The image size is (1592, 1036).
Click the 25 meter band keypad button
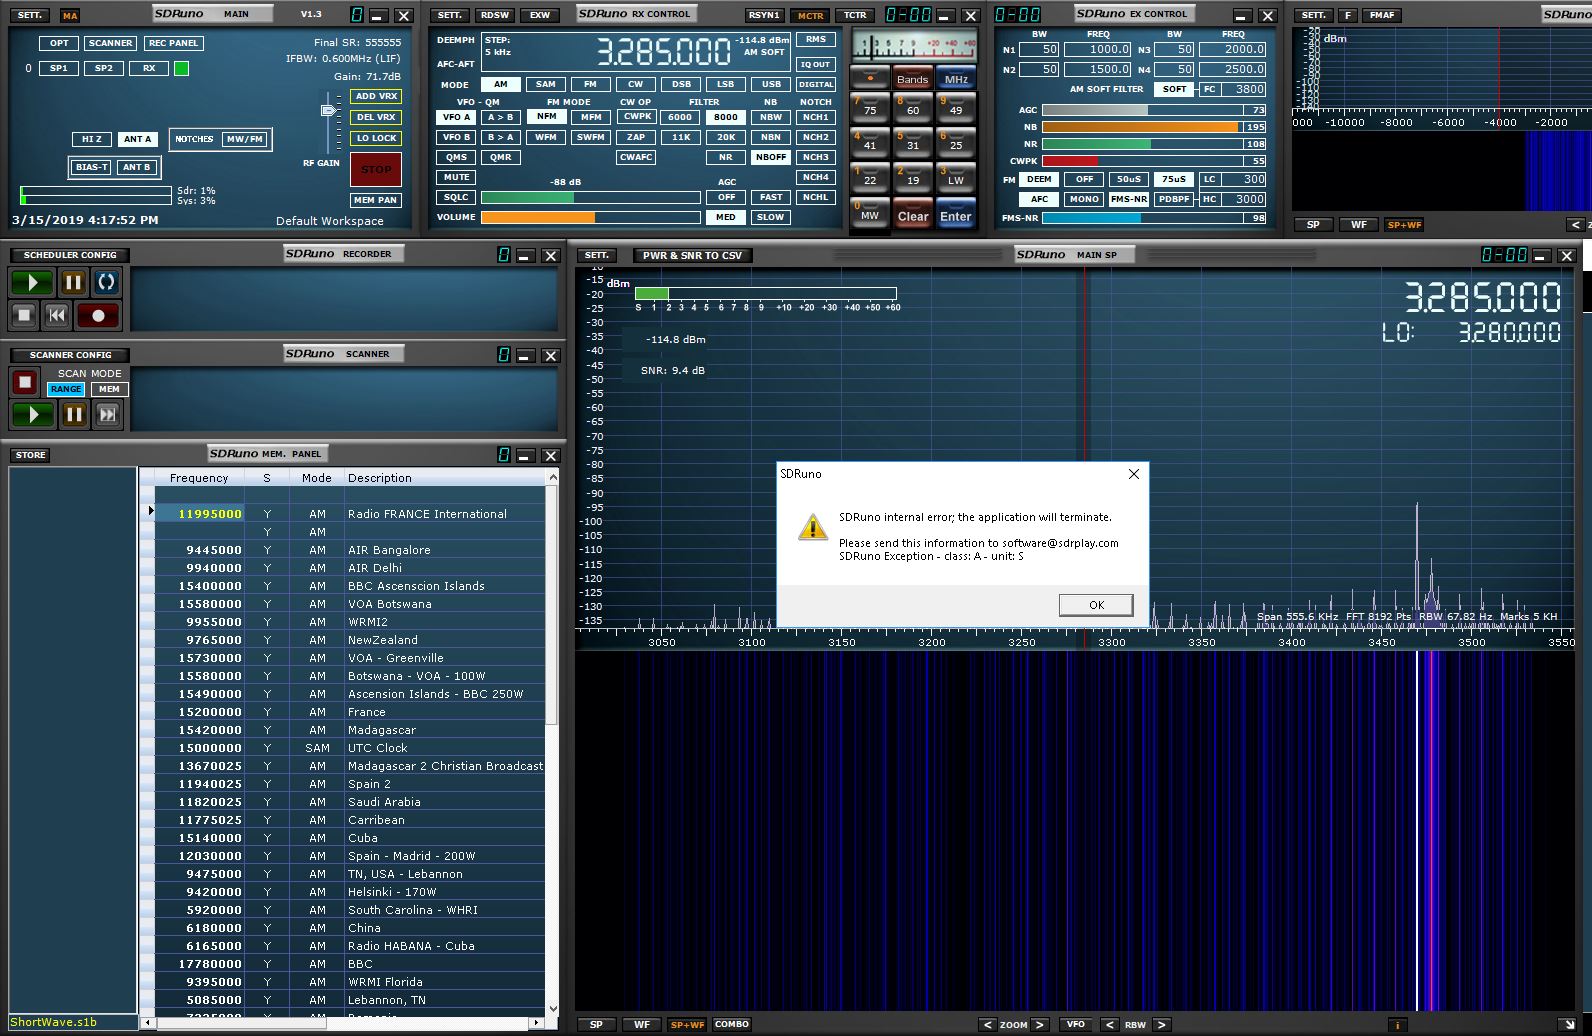pyautogui.click(x=956, y=143)
